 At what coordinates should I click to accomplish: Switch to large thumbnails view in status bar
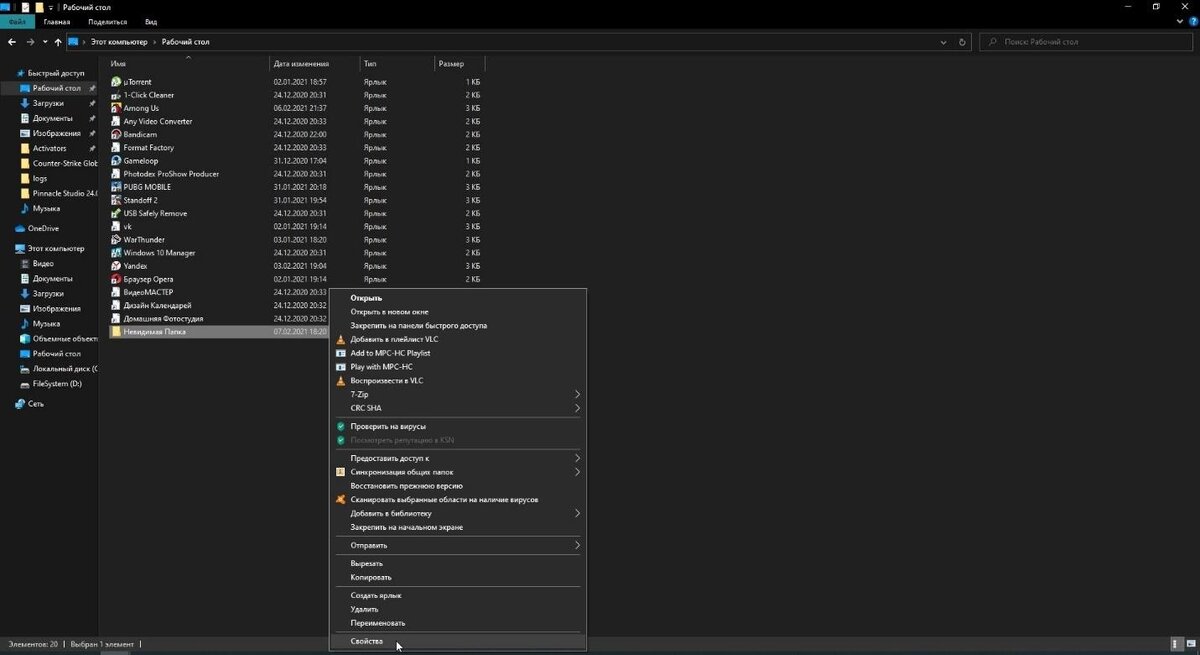point(1190,644)
